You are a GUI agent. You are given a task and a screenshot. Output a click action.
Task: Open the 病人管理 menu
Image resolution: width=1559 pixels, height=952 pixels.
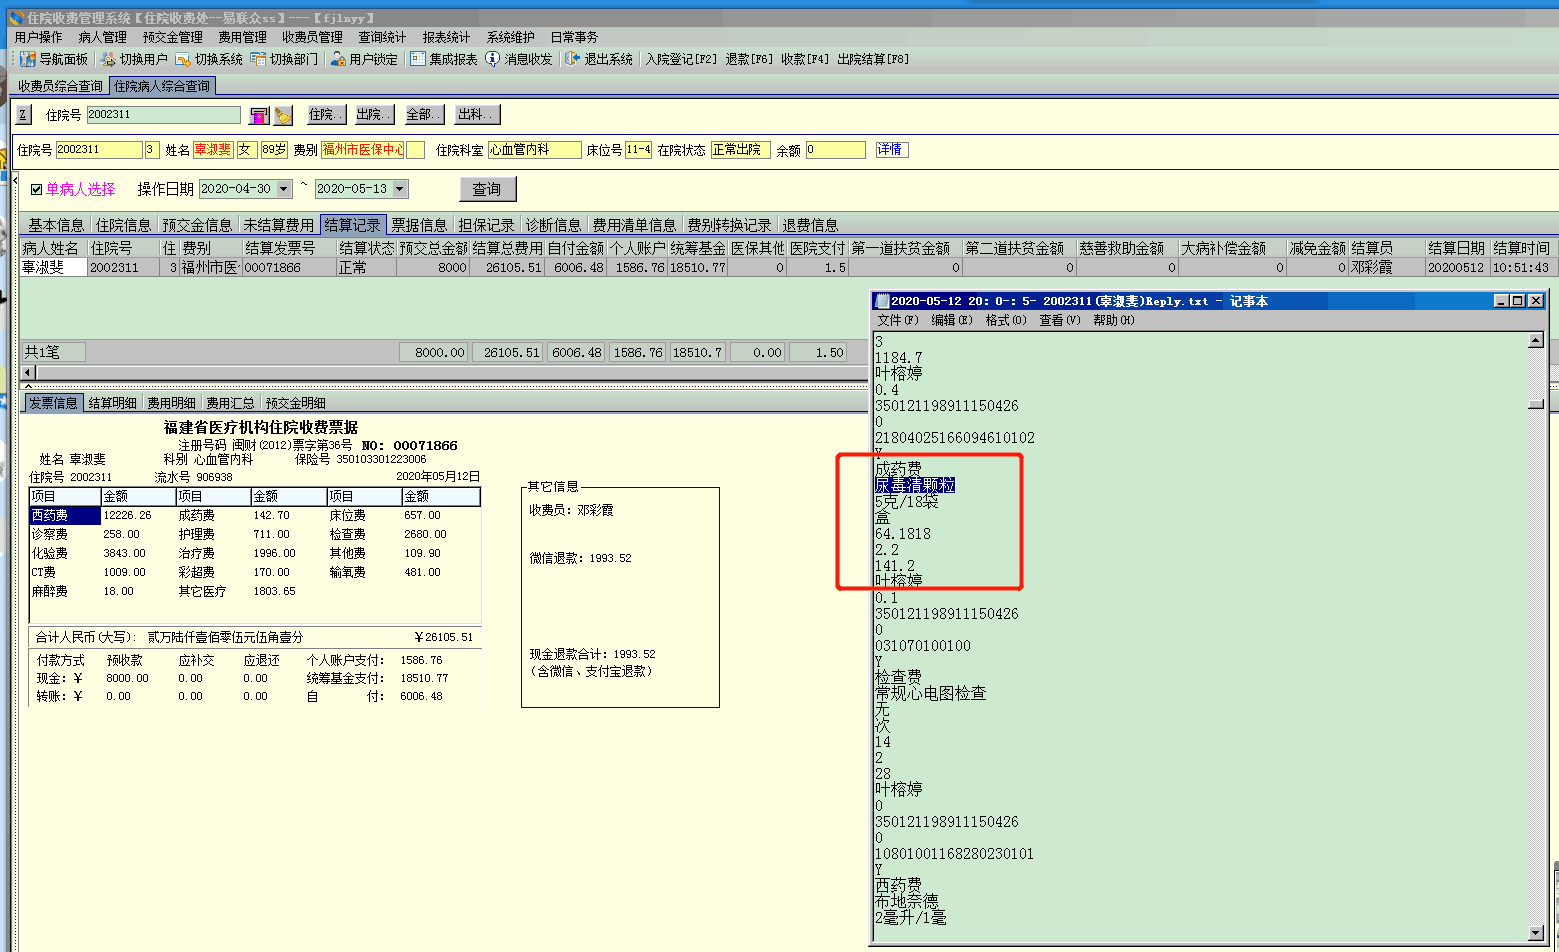tap(103, 37)
